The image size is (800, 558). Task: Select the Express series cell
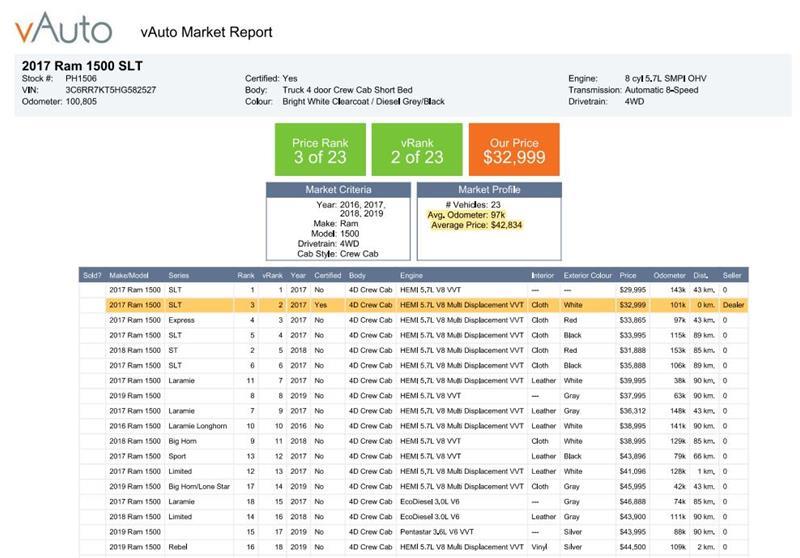click(182, 320)
